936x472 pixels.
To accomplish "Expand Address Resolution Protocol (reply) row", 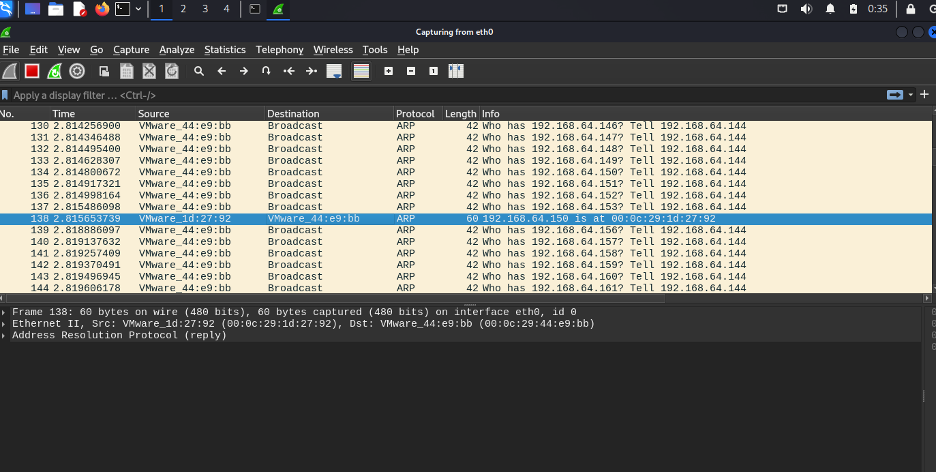I will point(6,336).
